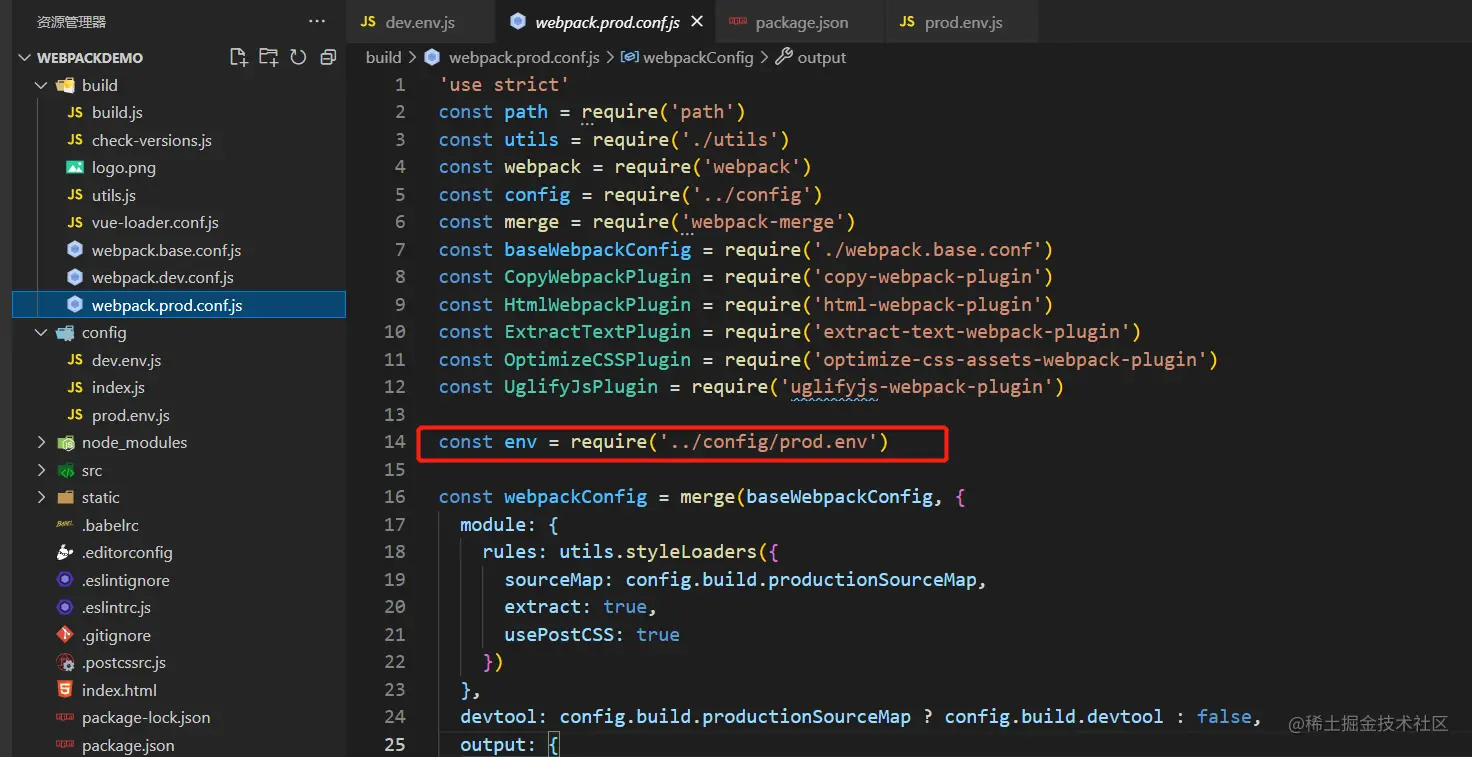
Task: Click line number 25 in the gutter
Action: 395,745
